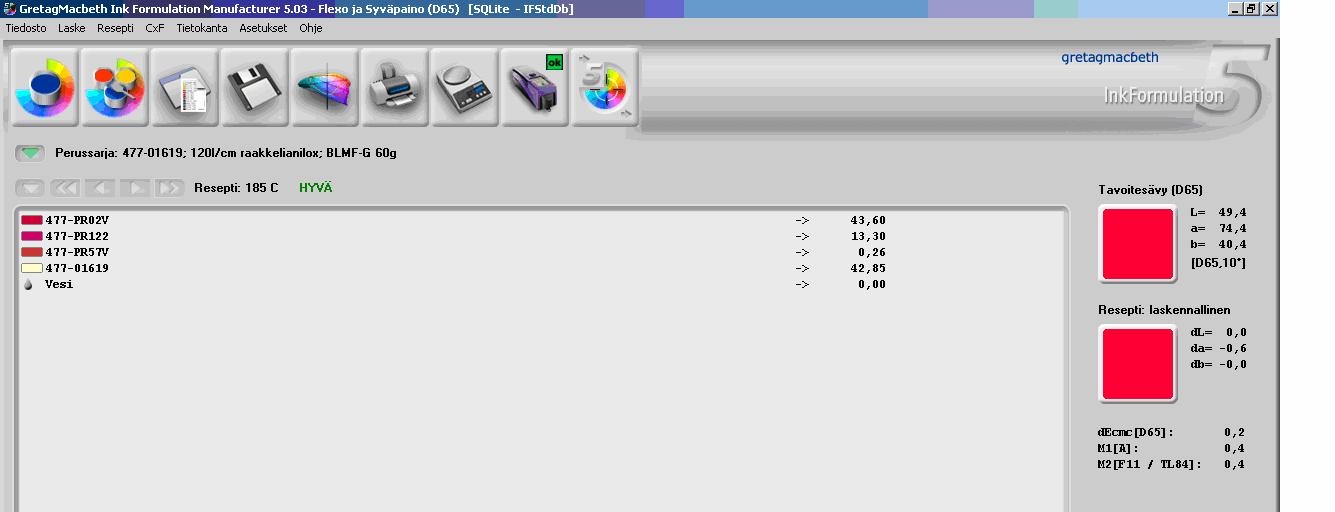The width and height of the screenshot is (1335, 512).
Task: Click the water drop icon beside Vesi
Action: coord(28,284)
